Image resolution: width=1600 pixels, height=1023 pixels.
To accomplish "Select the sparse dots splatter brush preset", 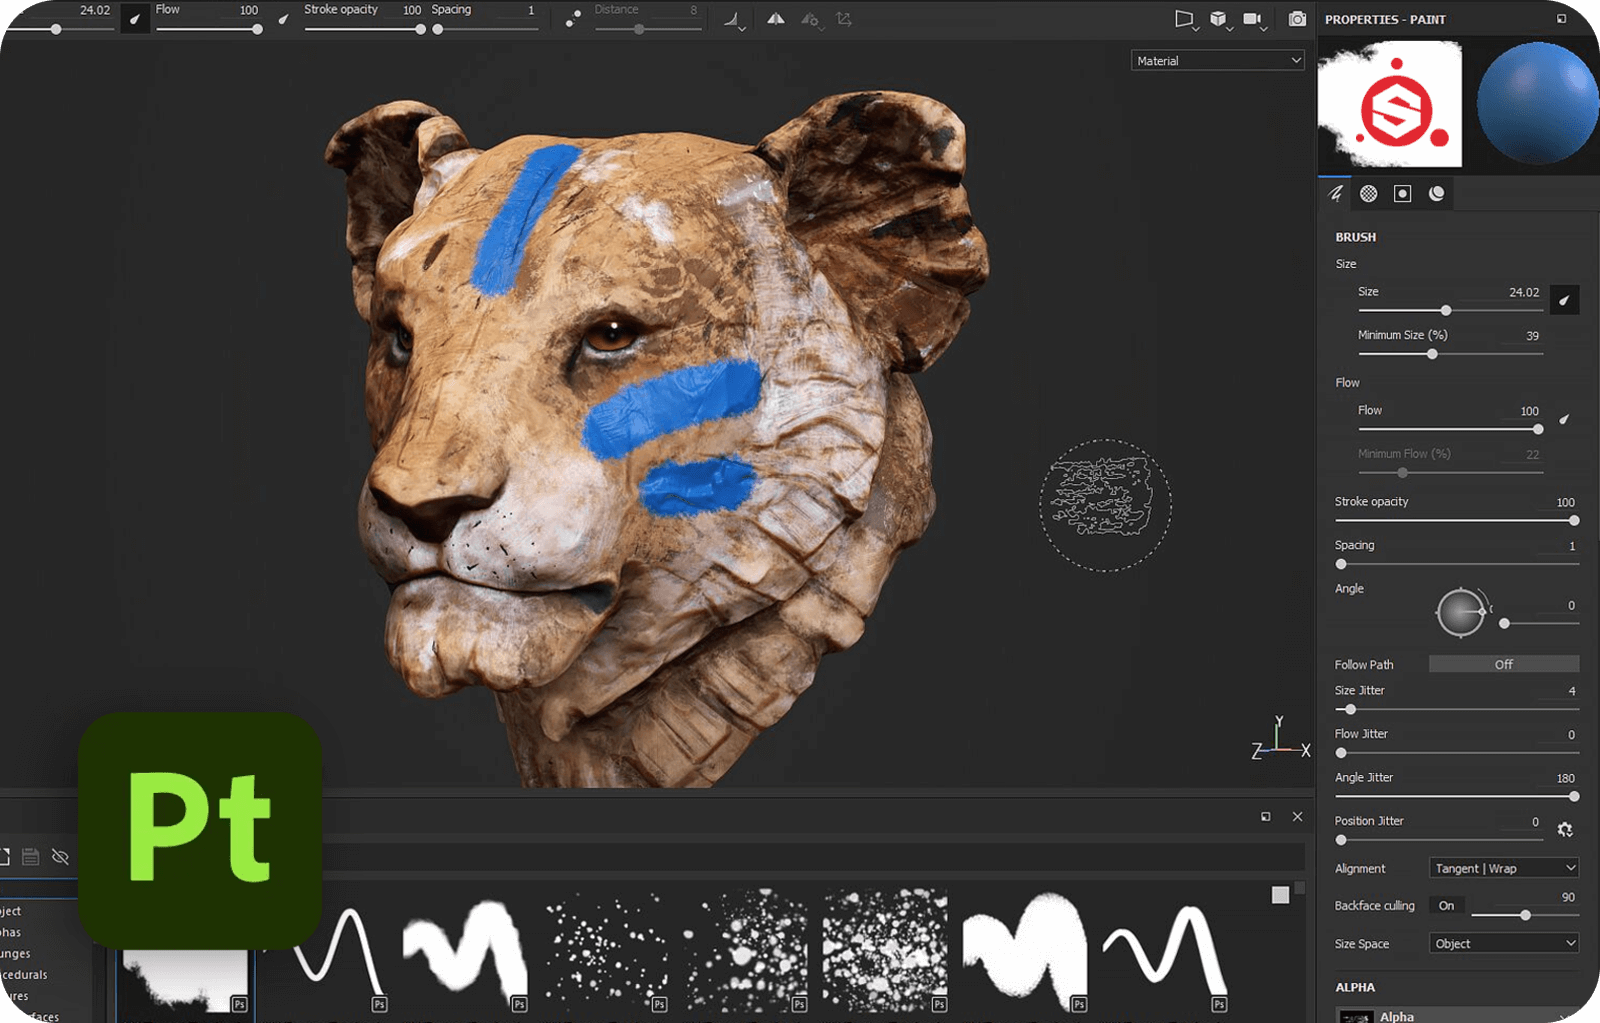I will pyautogui.click(x=606, y=954).
